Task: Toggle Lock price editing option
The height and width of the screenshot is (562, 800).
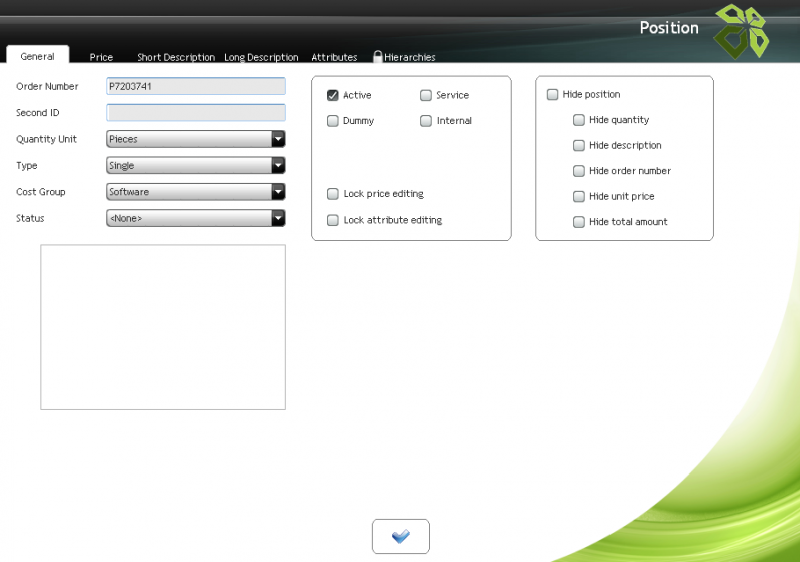Action: click(x=333, y=194)
